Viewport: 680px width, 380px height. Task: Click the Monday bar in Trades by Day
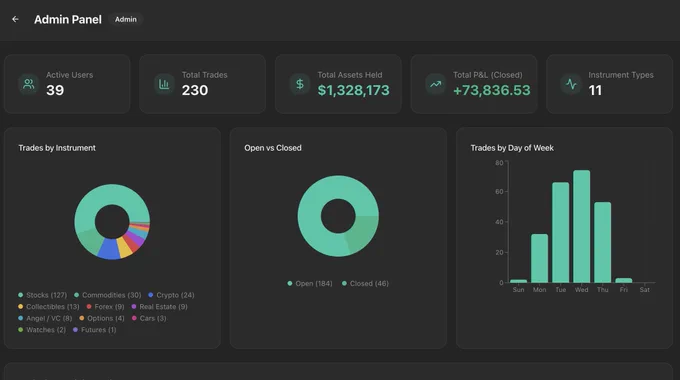coord(539,259)
